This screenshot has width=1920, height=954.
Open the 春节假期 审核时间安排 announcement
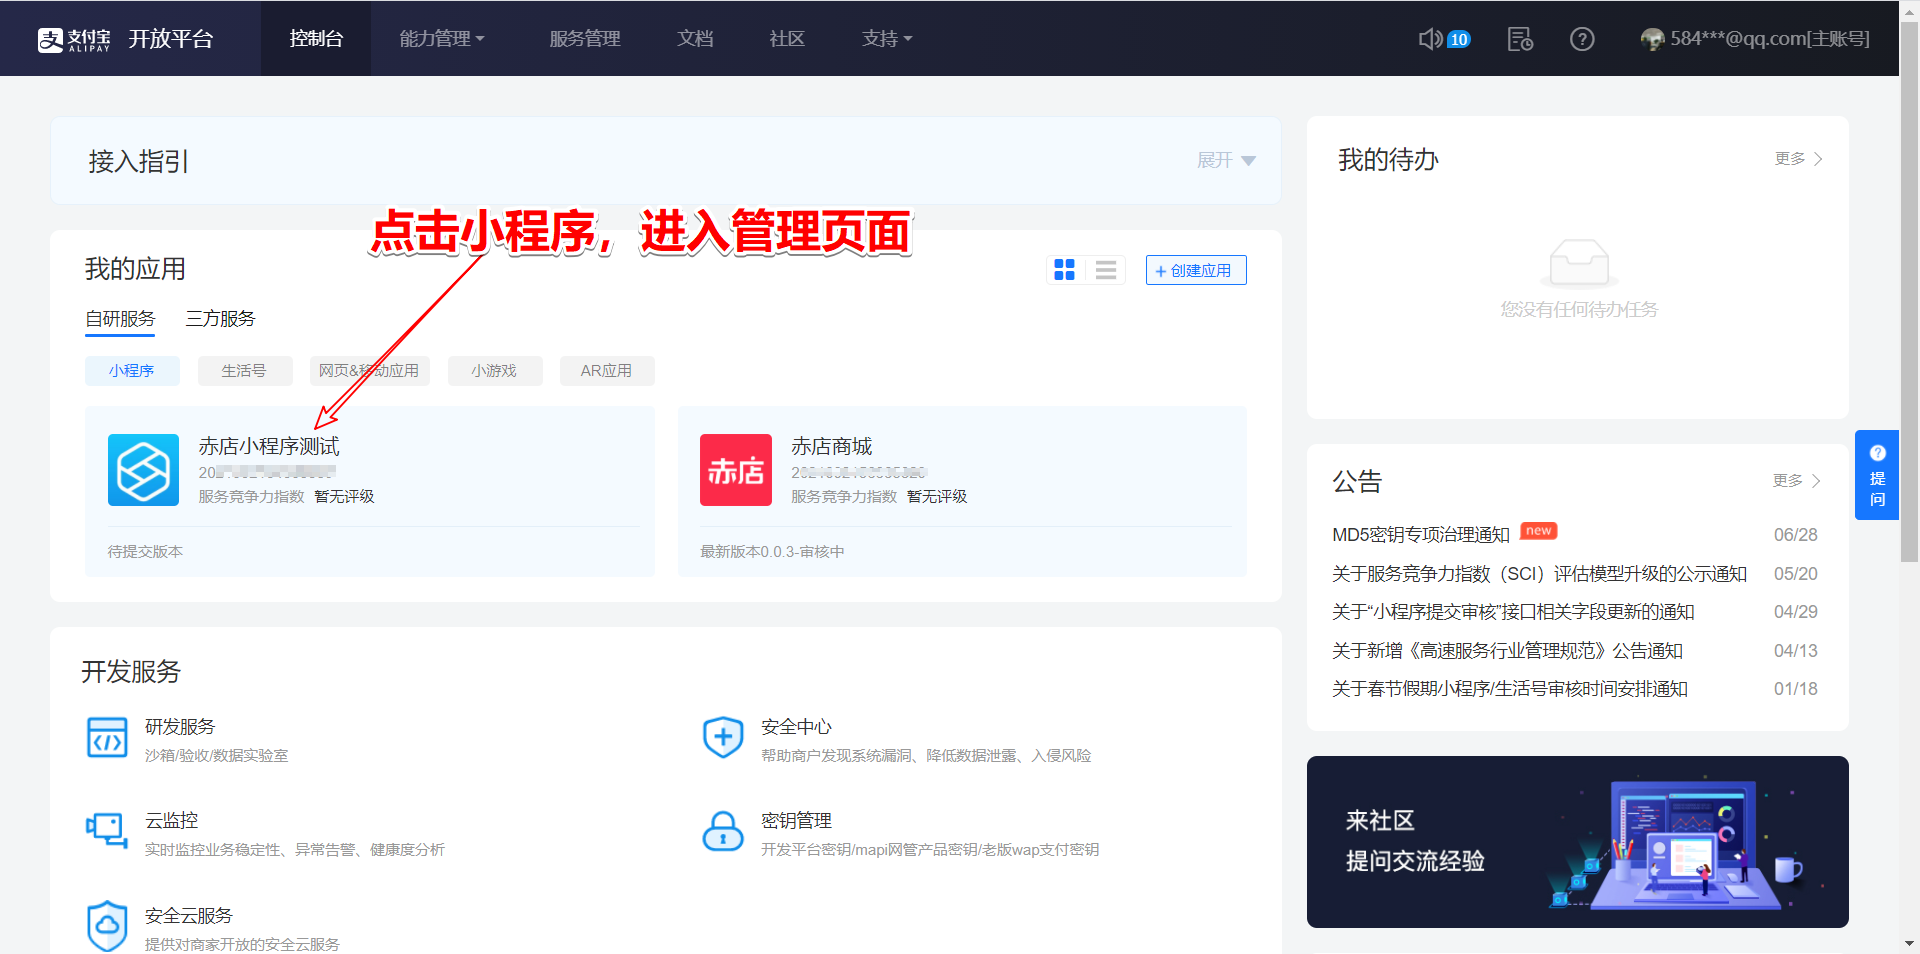click(x=1510, y=689)
